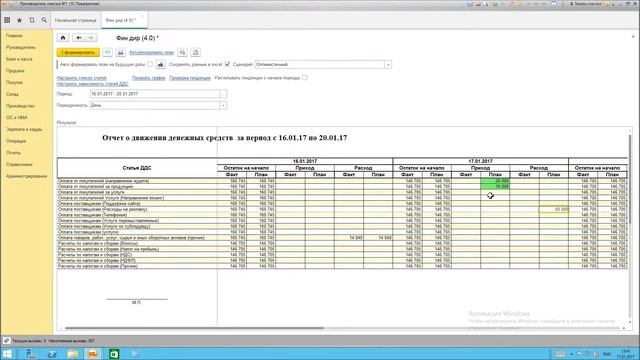Click taskbar clock in system tray
The height and width of the screenshot is (360, 640).
[x=625, y=354]
